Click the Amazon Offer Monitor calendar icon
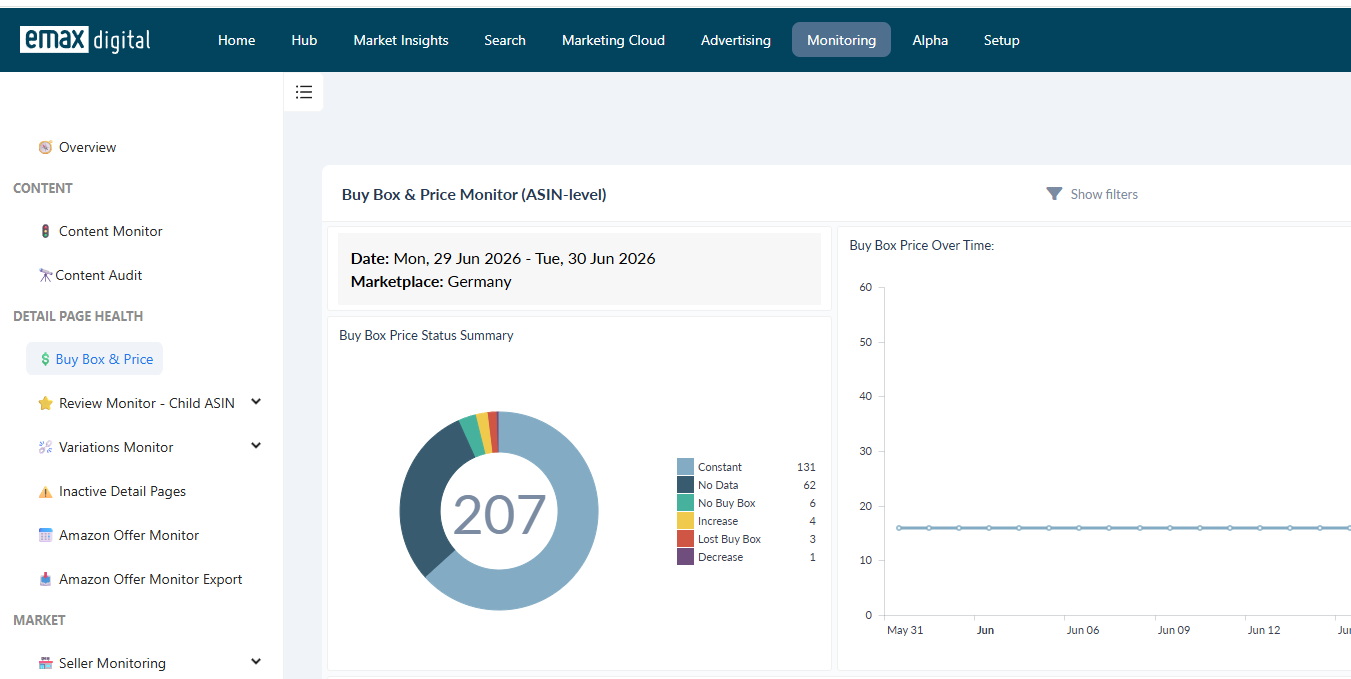Image resolution: width=1351 pixels, height=679 pixels. coord(45,535)
